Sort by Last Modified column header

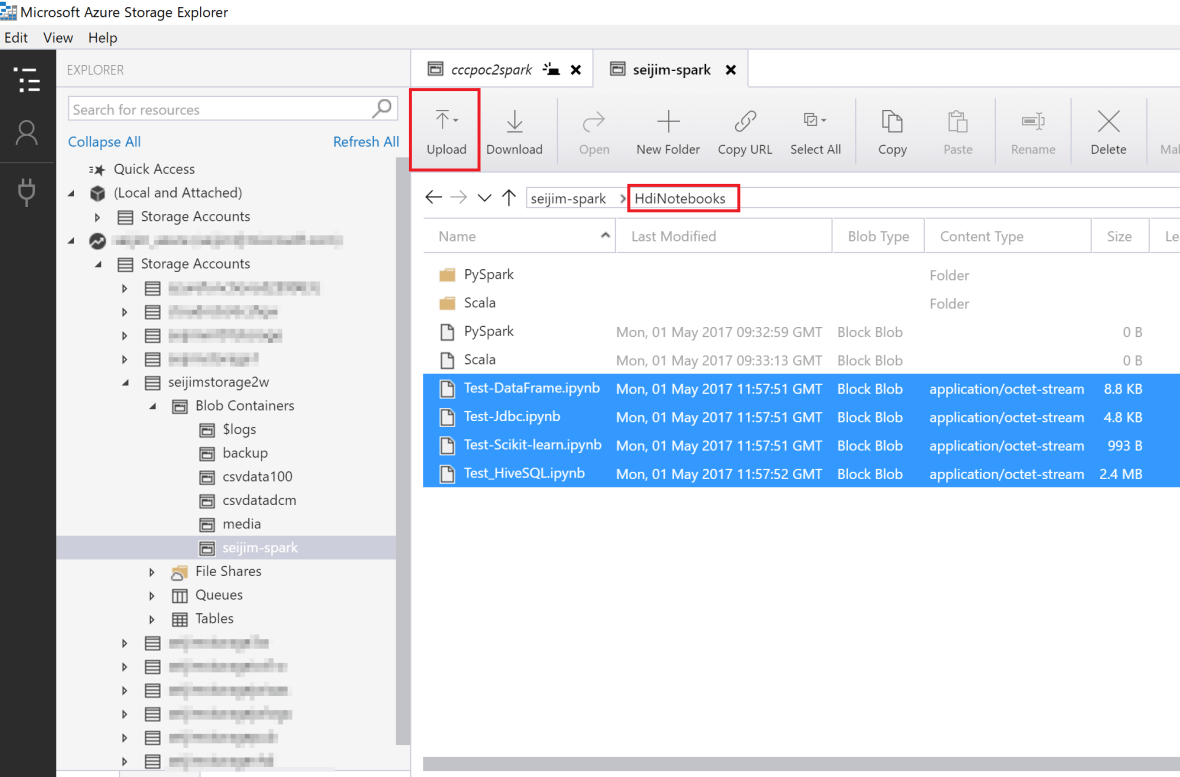[674, 236]
